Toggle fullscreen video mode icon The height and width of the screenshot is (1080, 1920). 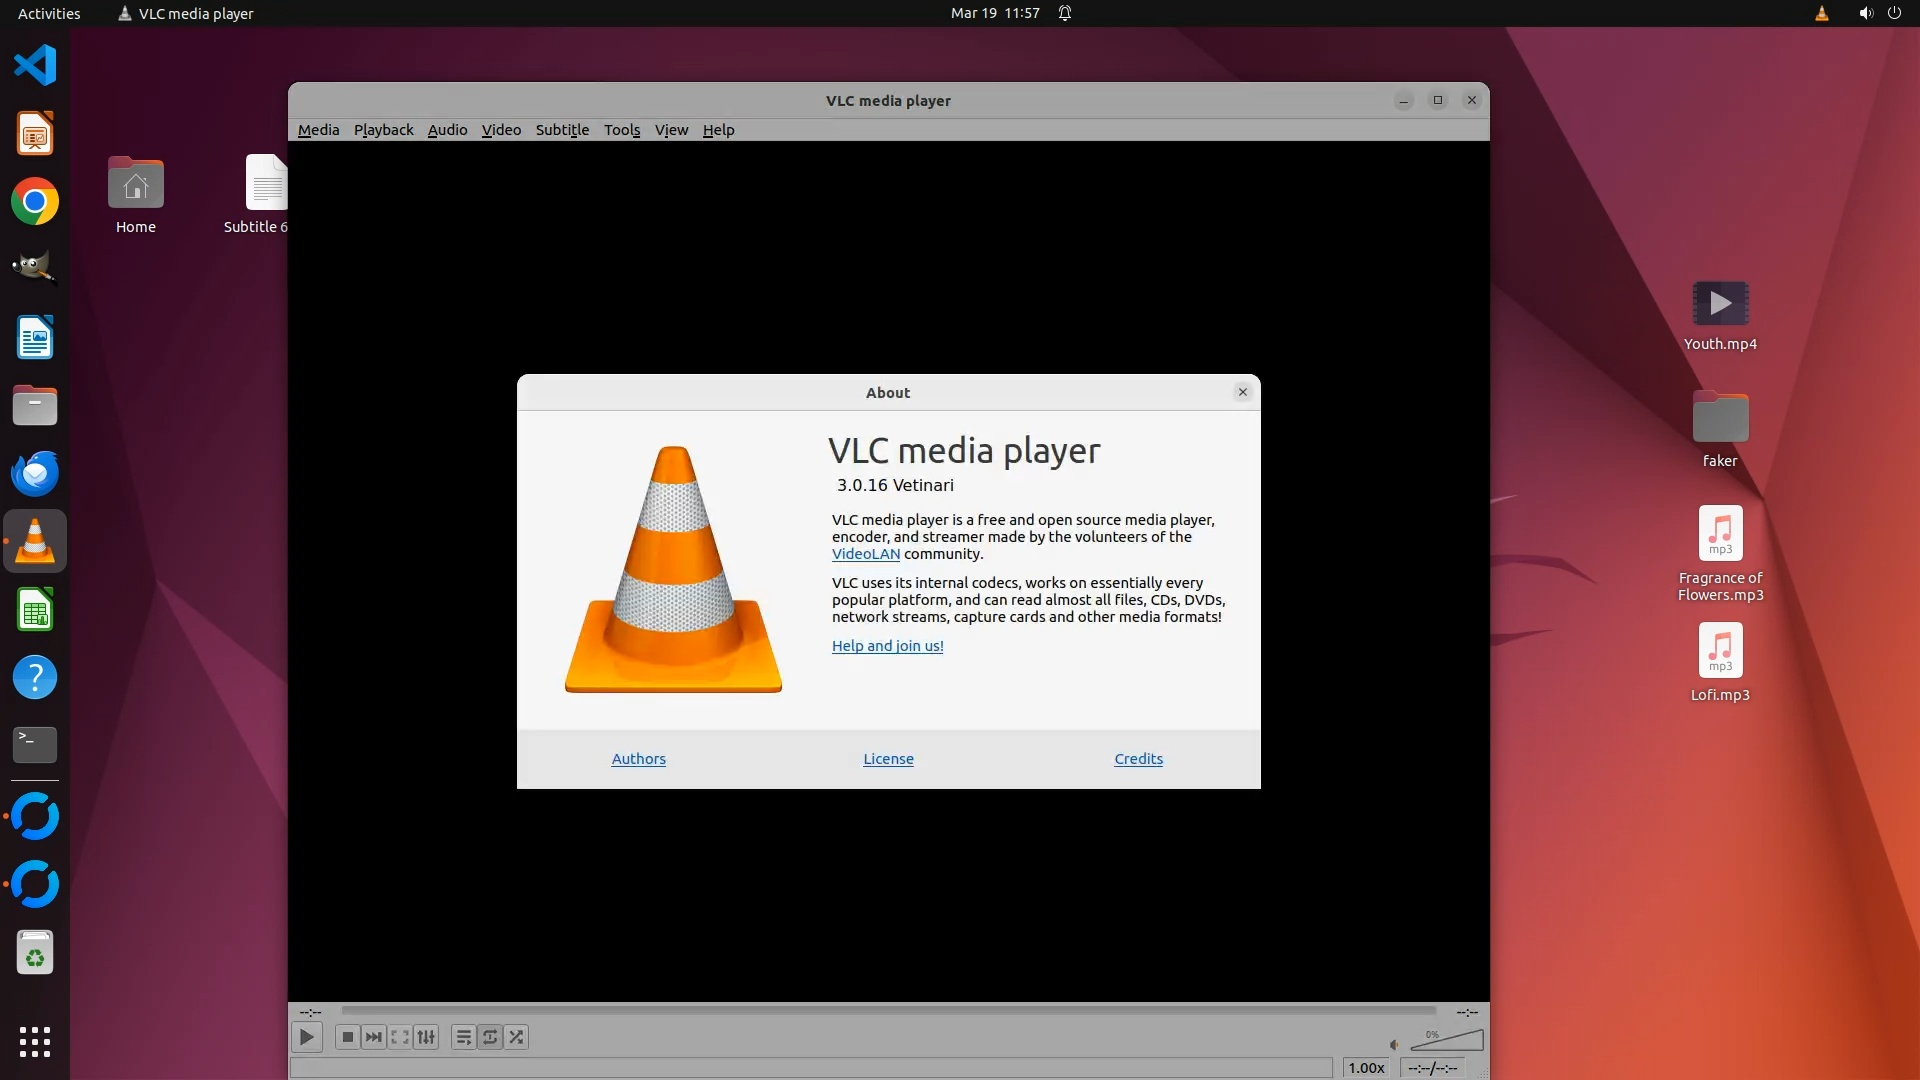click(x=400, y=1037)
